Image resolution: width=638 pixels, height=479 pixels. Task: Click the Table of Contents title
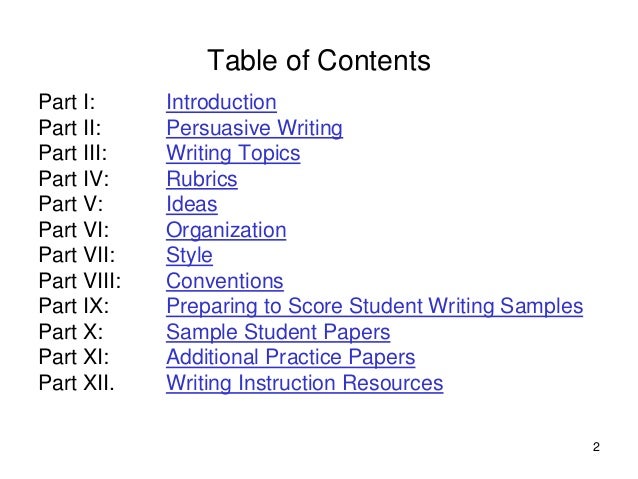319,60
